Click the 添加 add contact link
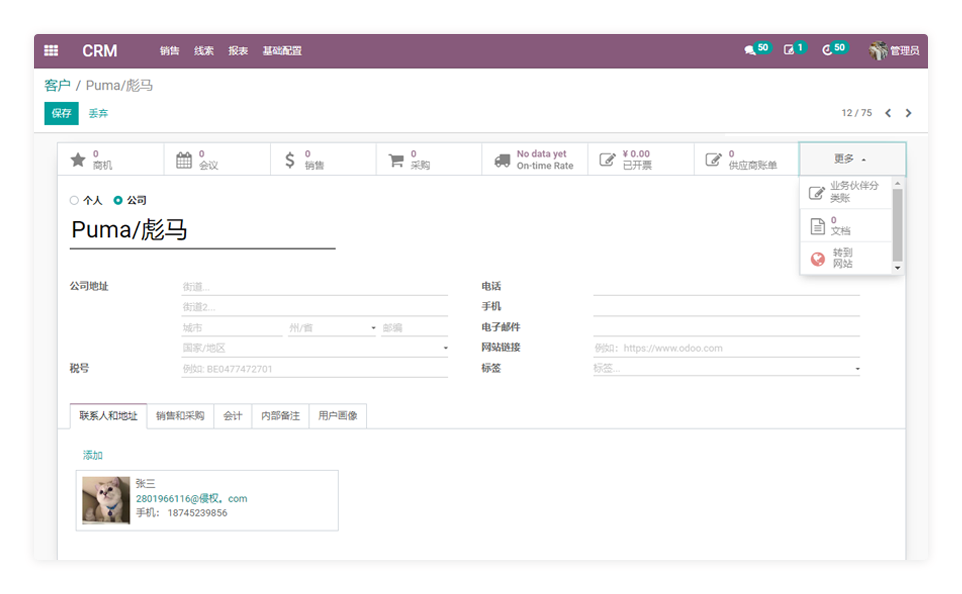Image resolution: width=962 pixels, height=594 pixels. (93, 456)
